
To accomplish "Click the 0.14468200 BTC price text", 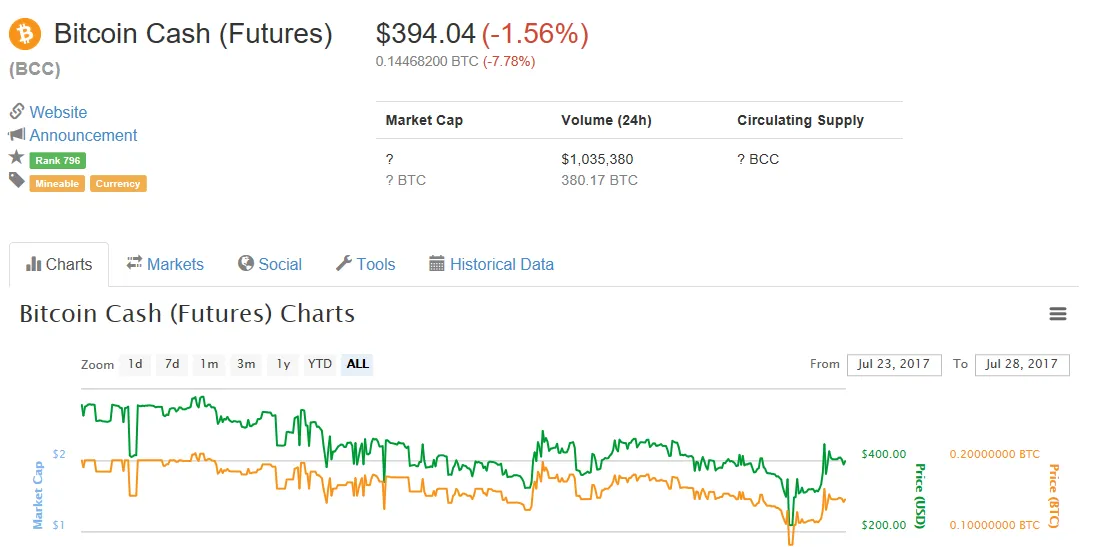I will pos(427,61).
